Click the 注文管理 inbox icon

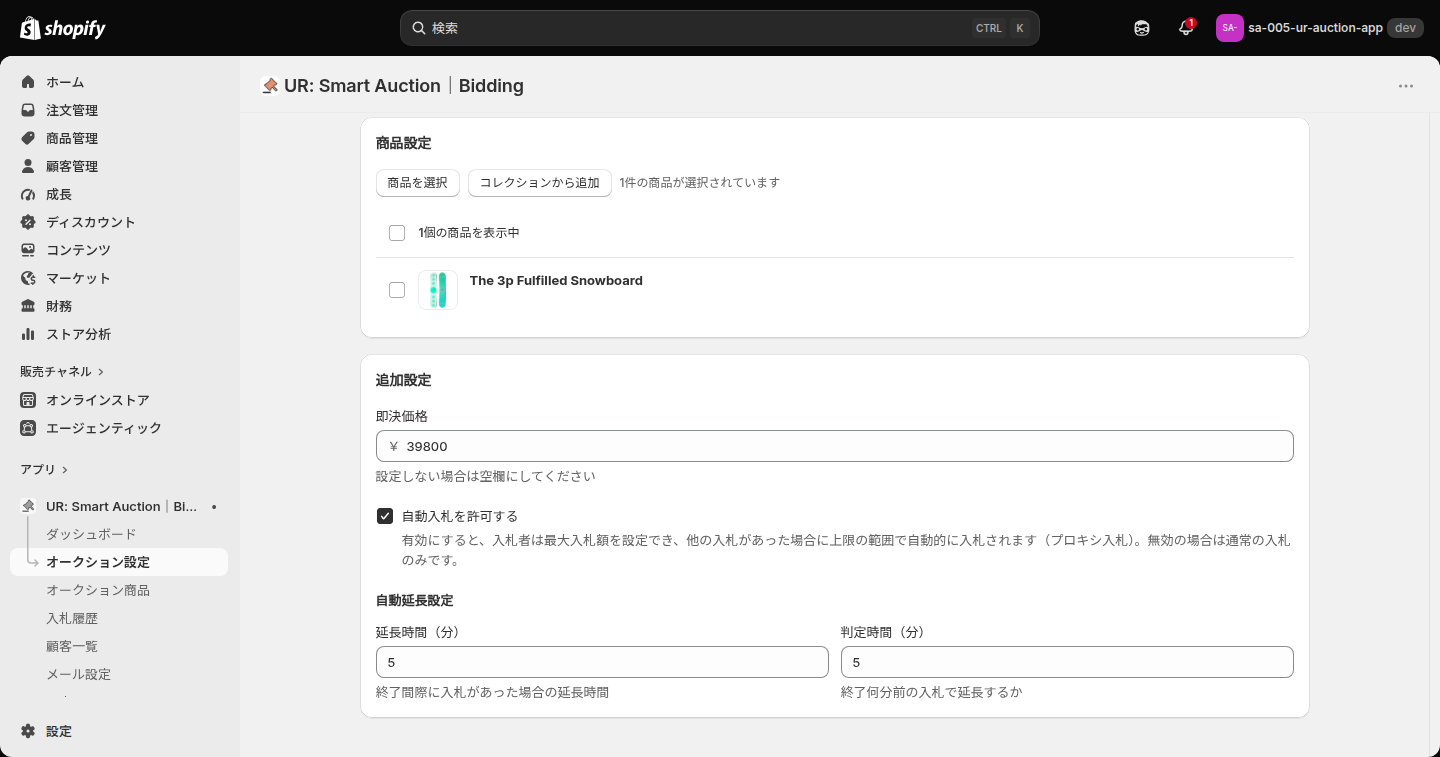28,110
